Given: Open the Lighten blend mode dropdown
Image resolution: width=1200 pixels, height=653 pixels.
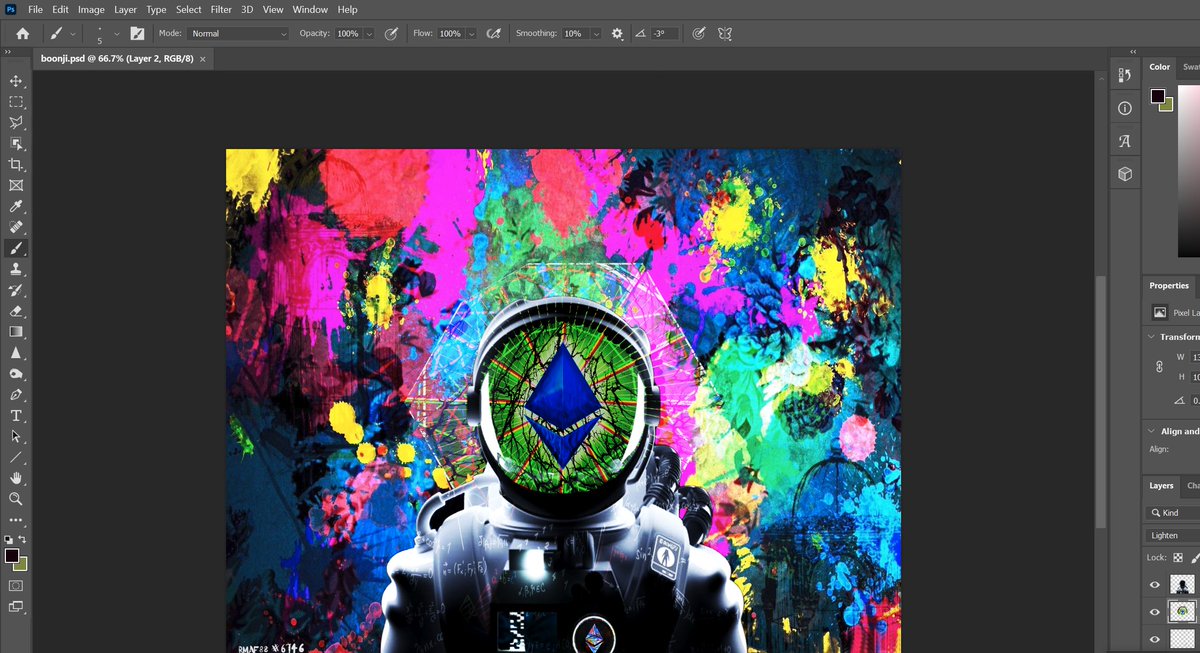Looking at the screenshot, I should pos(1173,535).
